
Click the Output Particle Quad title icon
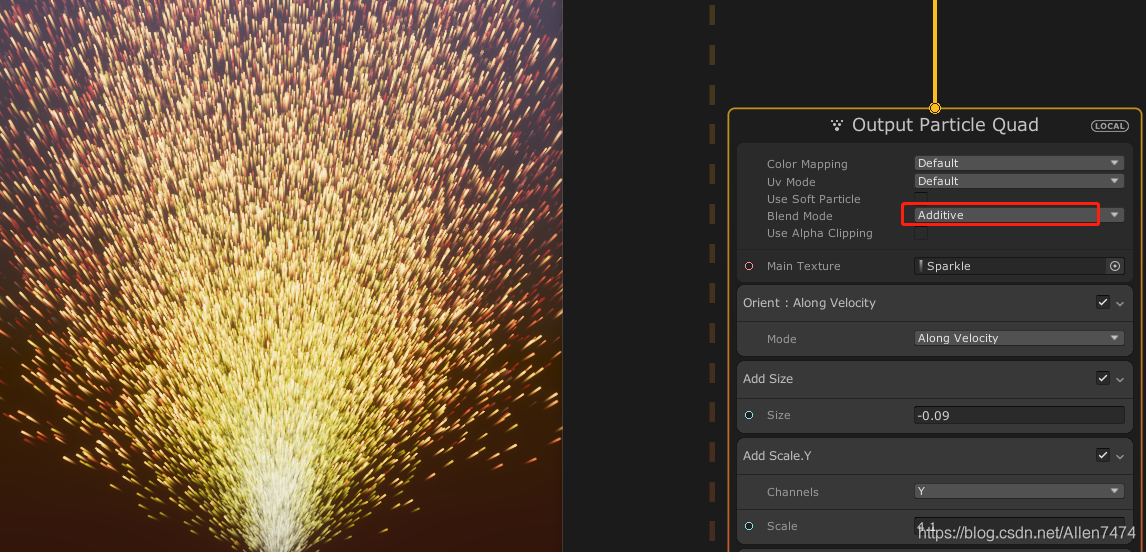click(837, 125)
